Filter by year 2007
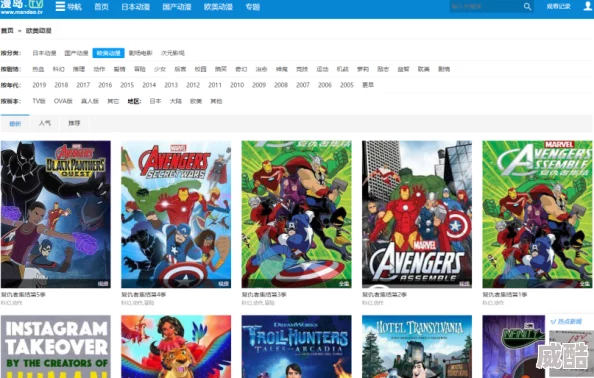 303,85
